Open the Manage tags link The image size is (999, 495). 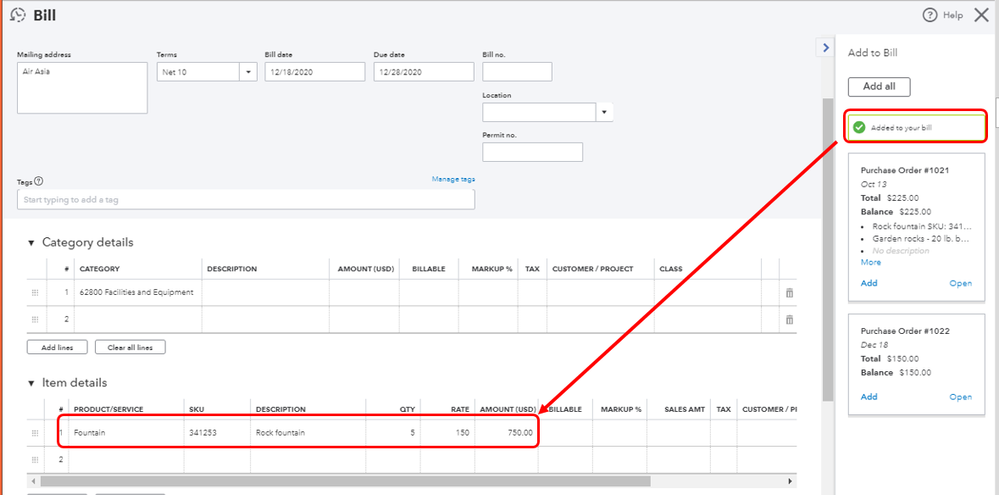click(x=453, y=179)
